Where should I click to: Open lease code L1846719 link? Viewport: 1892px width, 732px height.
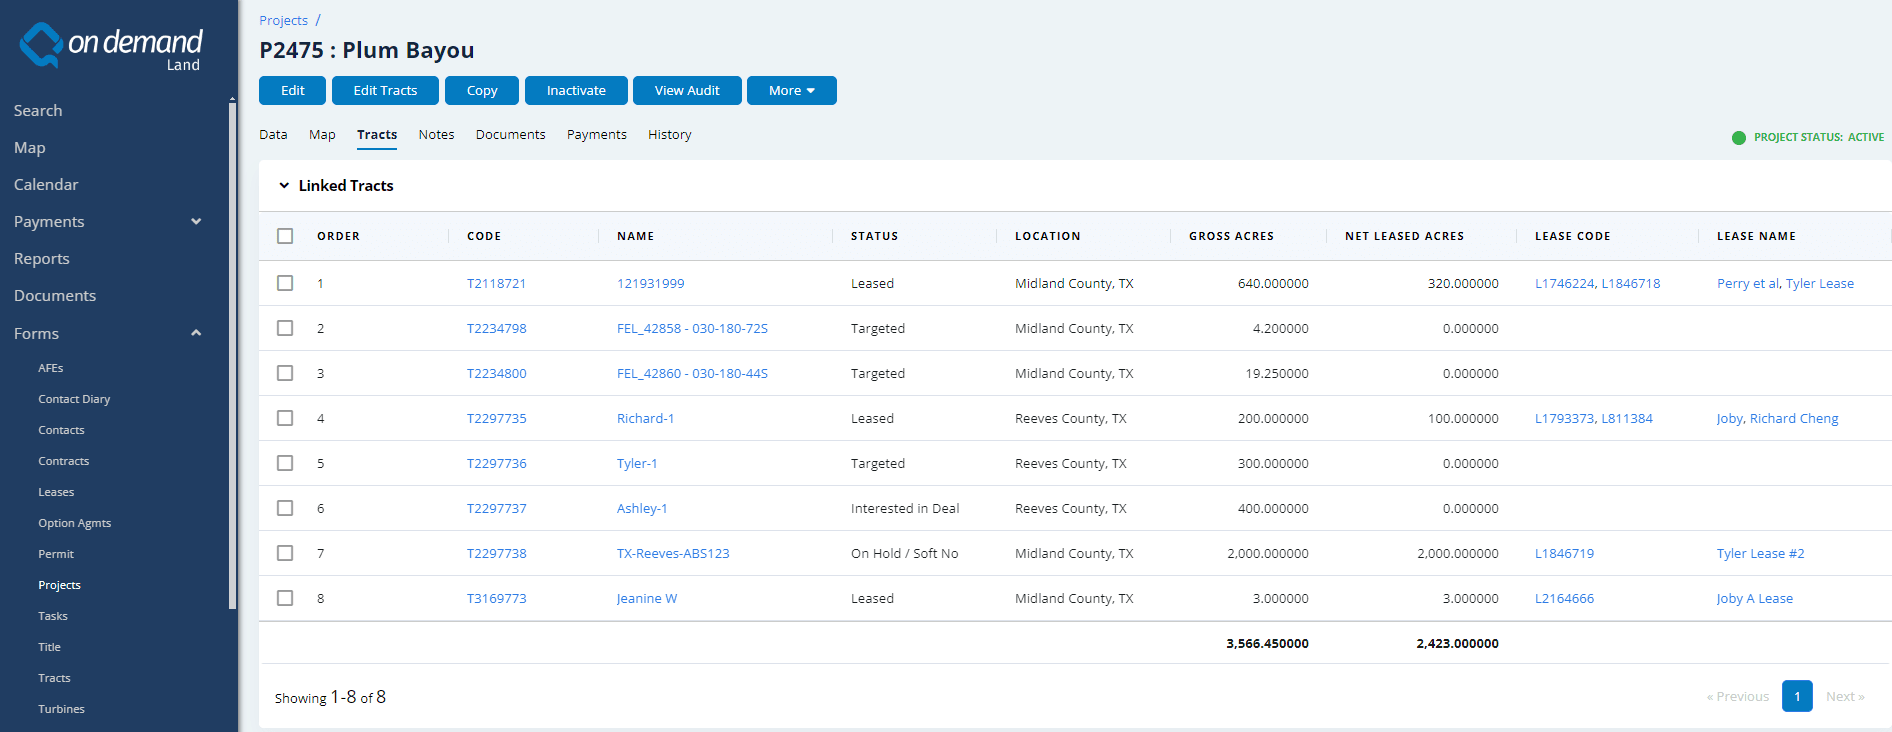click(1564, 553)
